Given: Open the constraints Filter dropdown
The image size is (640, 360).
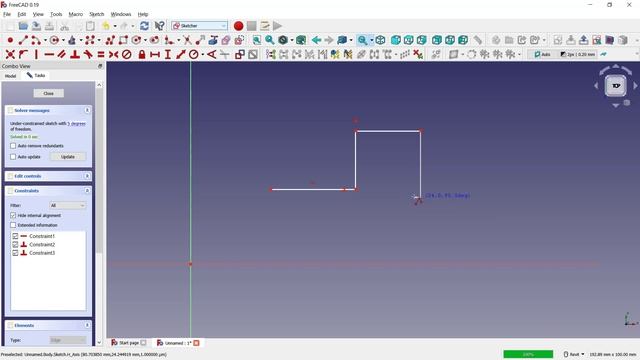Looking at the screenshot, I should click(x=67, y=205).
